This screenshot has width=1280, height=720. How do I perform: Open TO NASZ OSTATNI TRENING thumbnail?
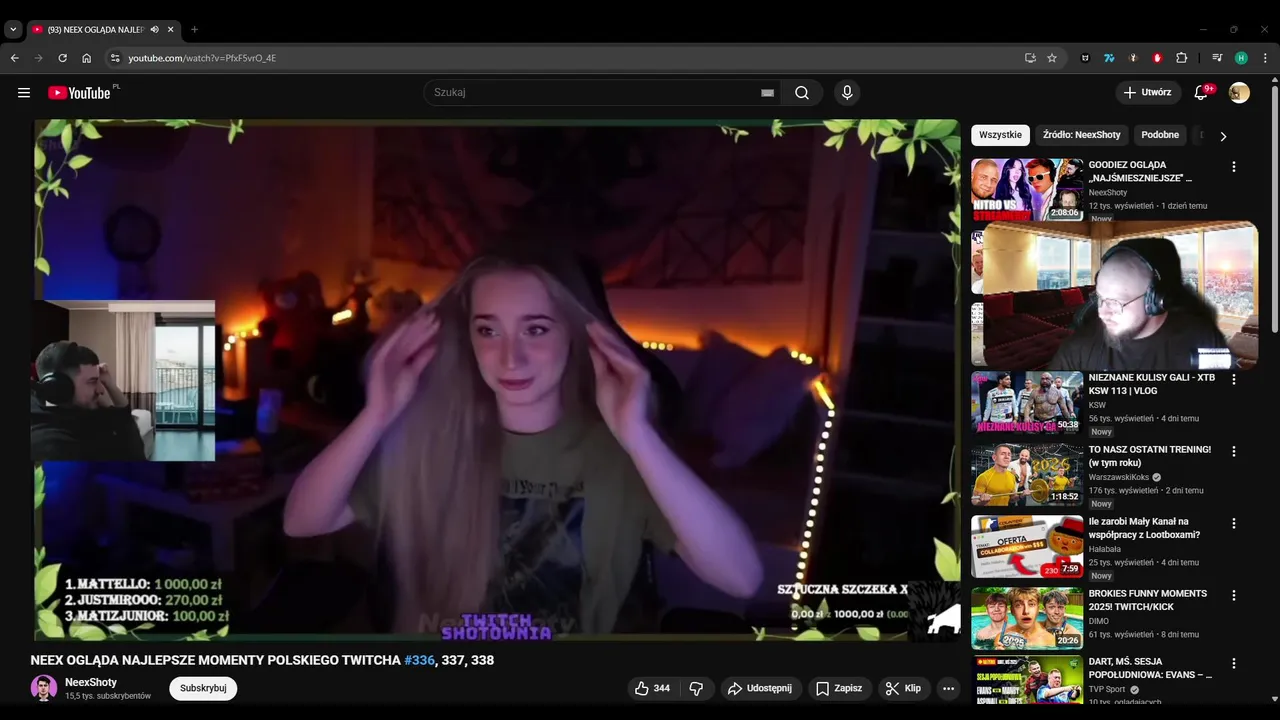tap(1027, 474)
